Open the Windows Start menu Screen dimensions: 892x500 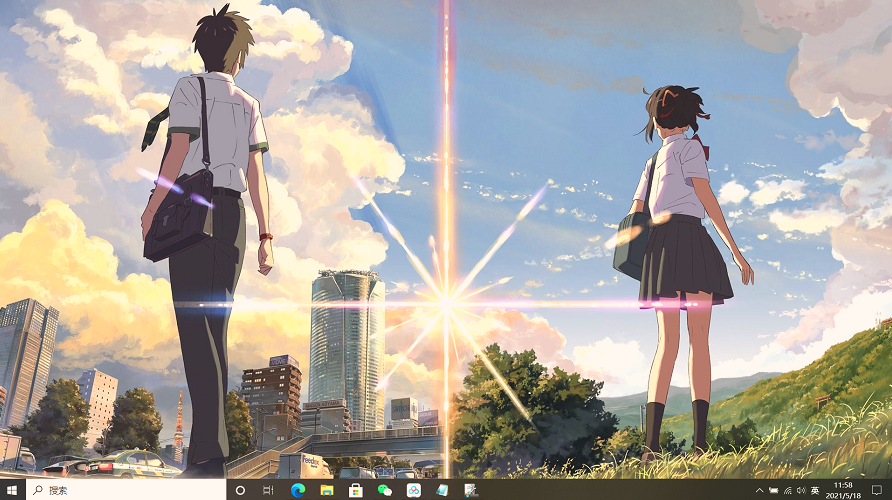click(13, 490)
